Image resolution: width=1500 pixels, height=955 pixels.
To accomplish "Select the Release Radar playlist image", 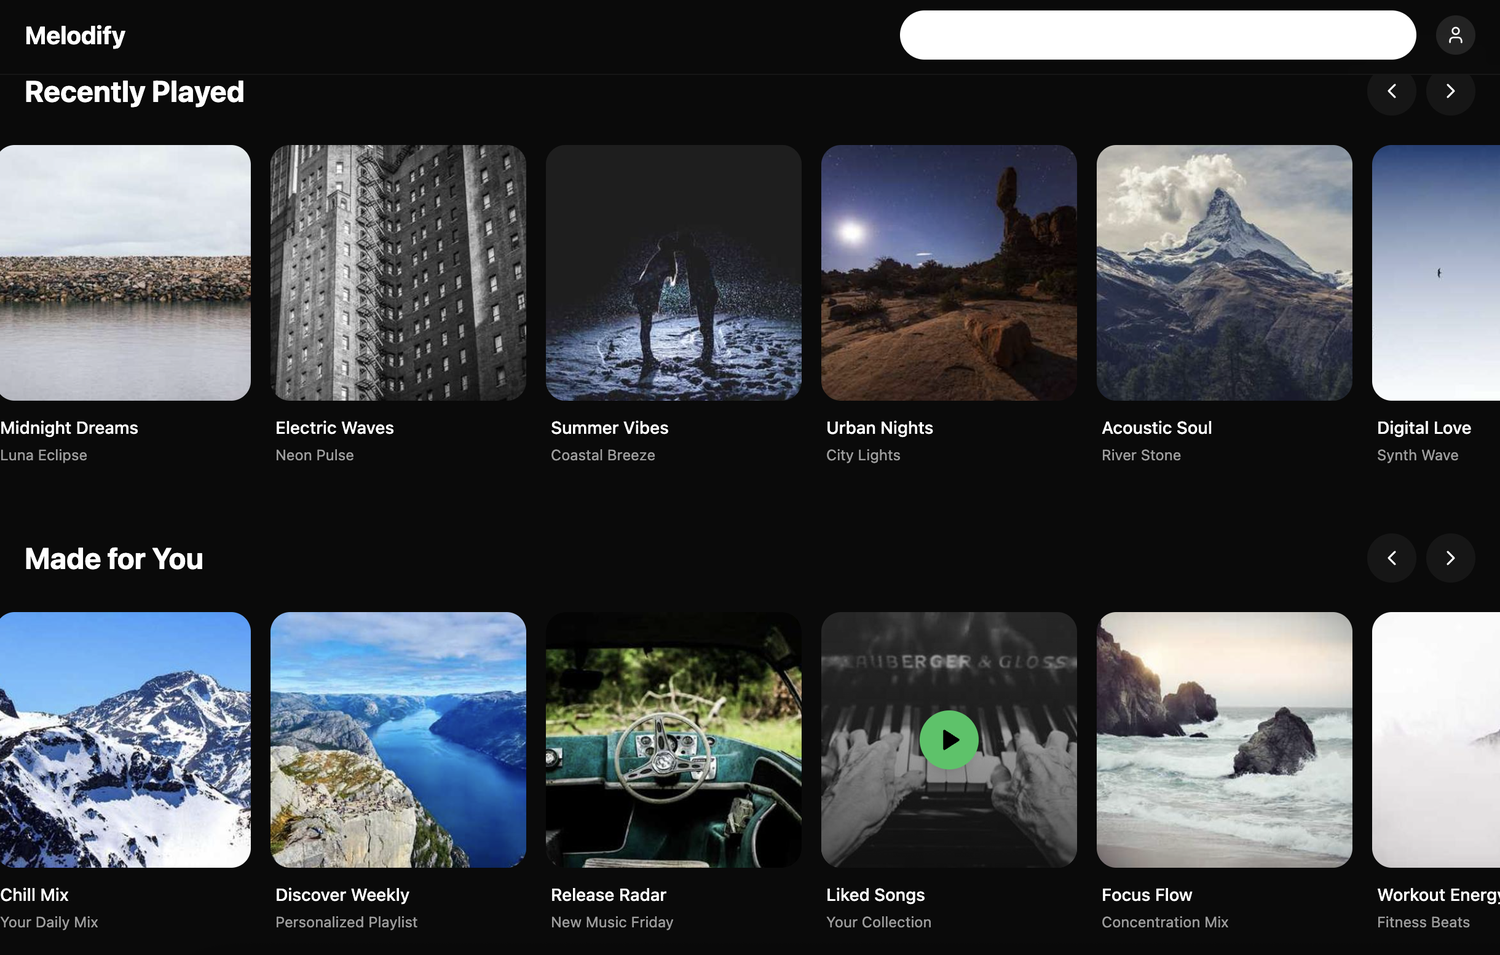I will [673, 739].
